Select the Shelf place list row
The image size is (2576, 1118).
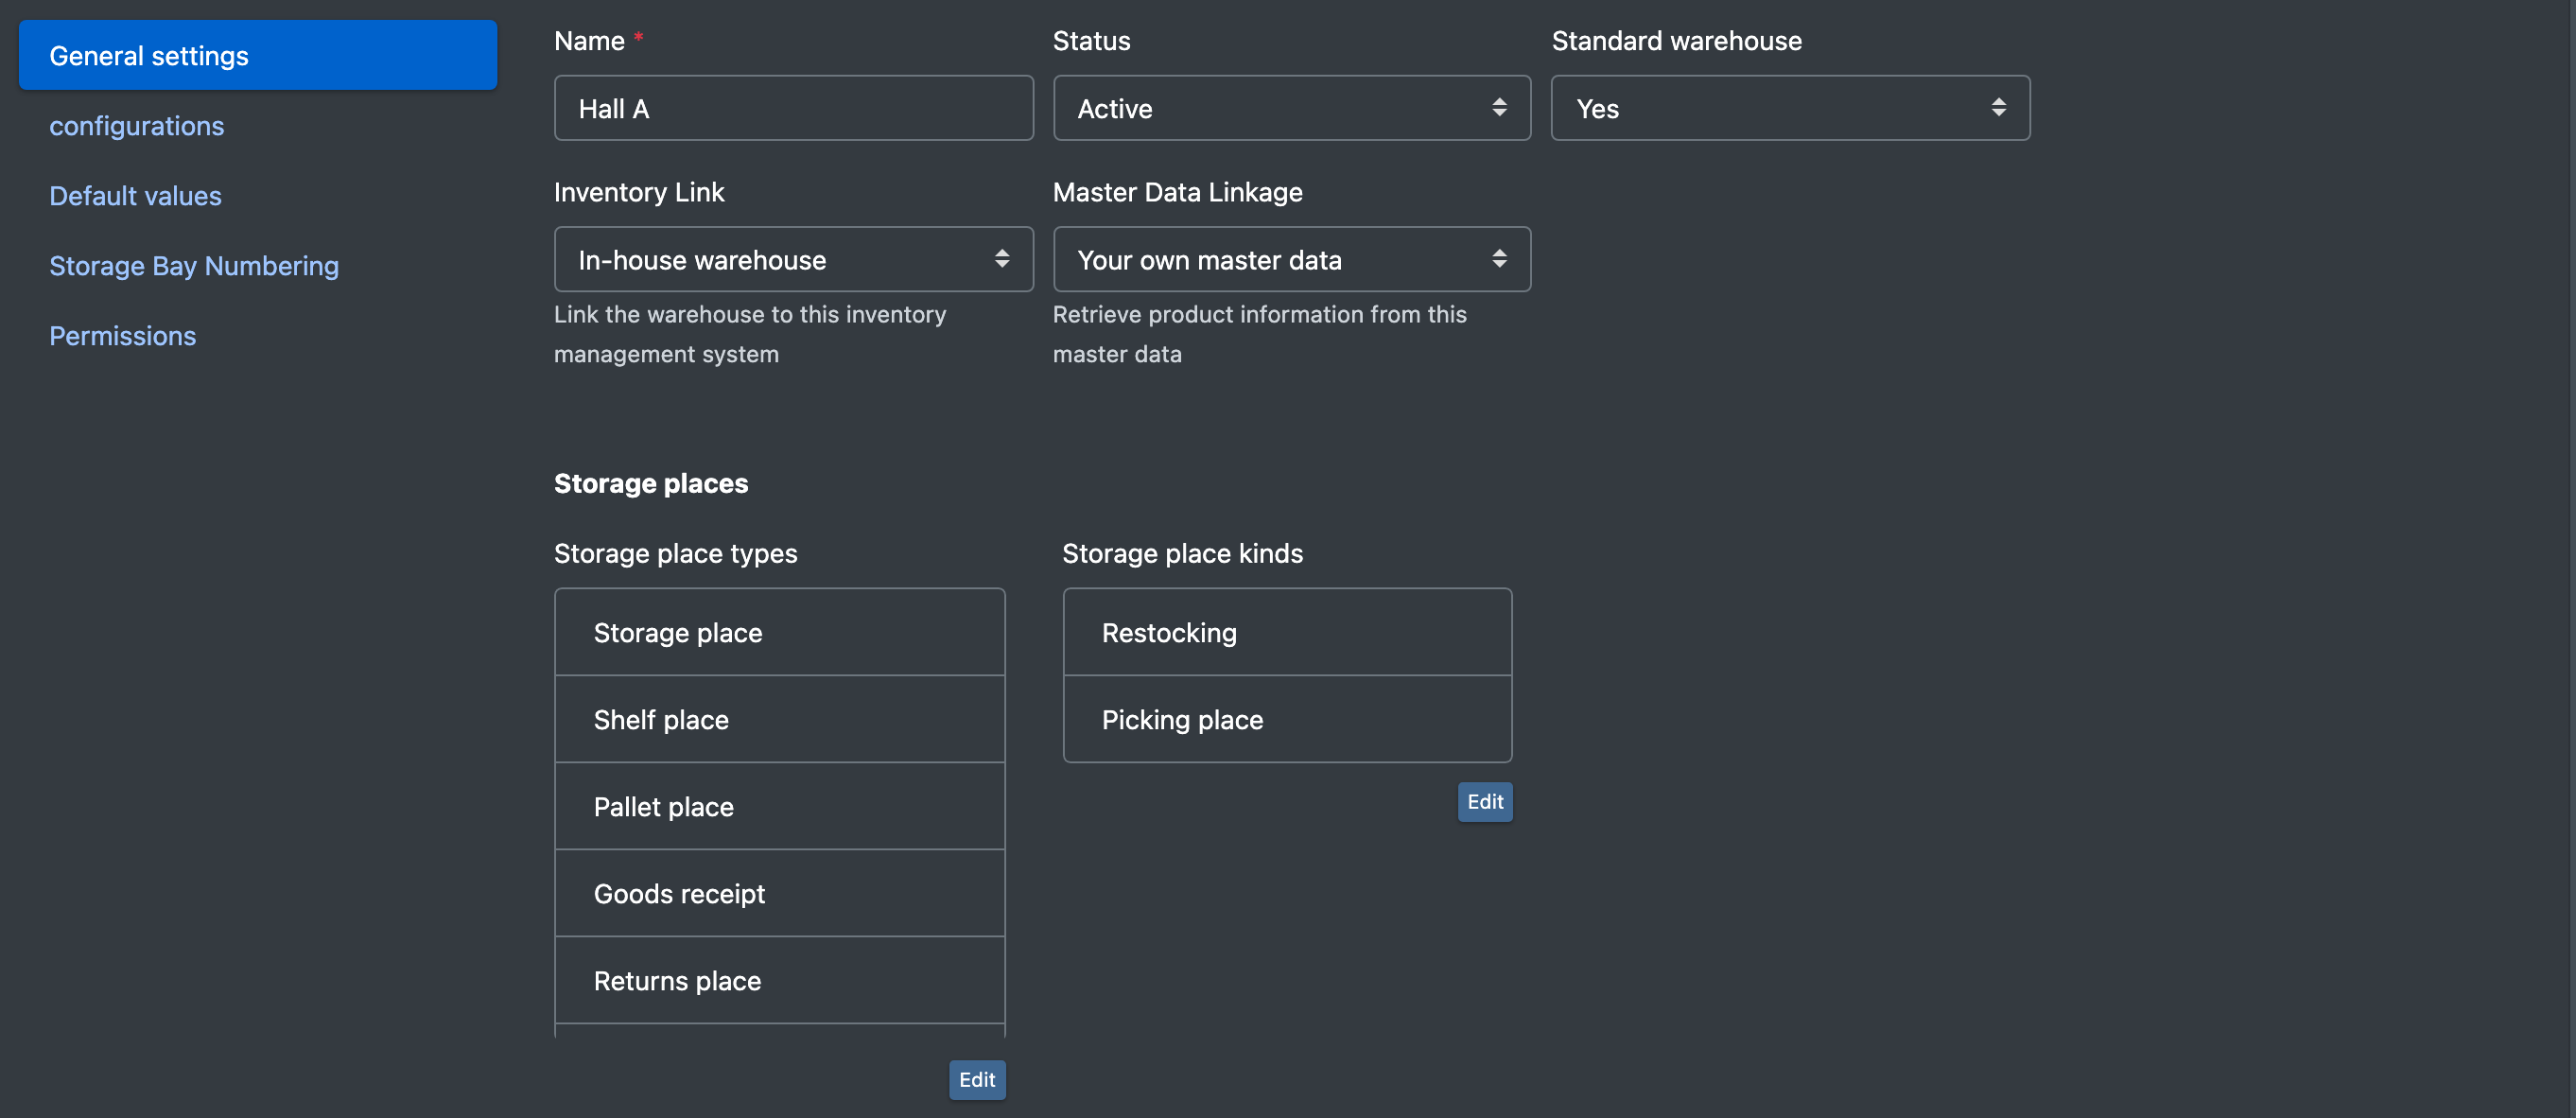tap(779, 719)
